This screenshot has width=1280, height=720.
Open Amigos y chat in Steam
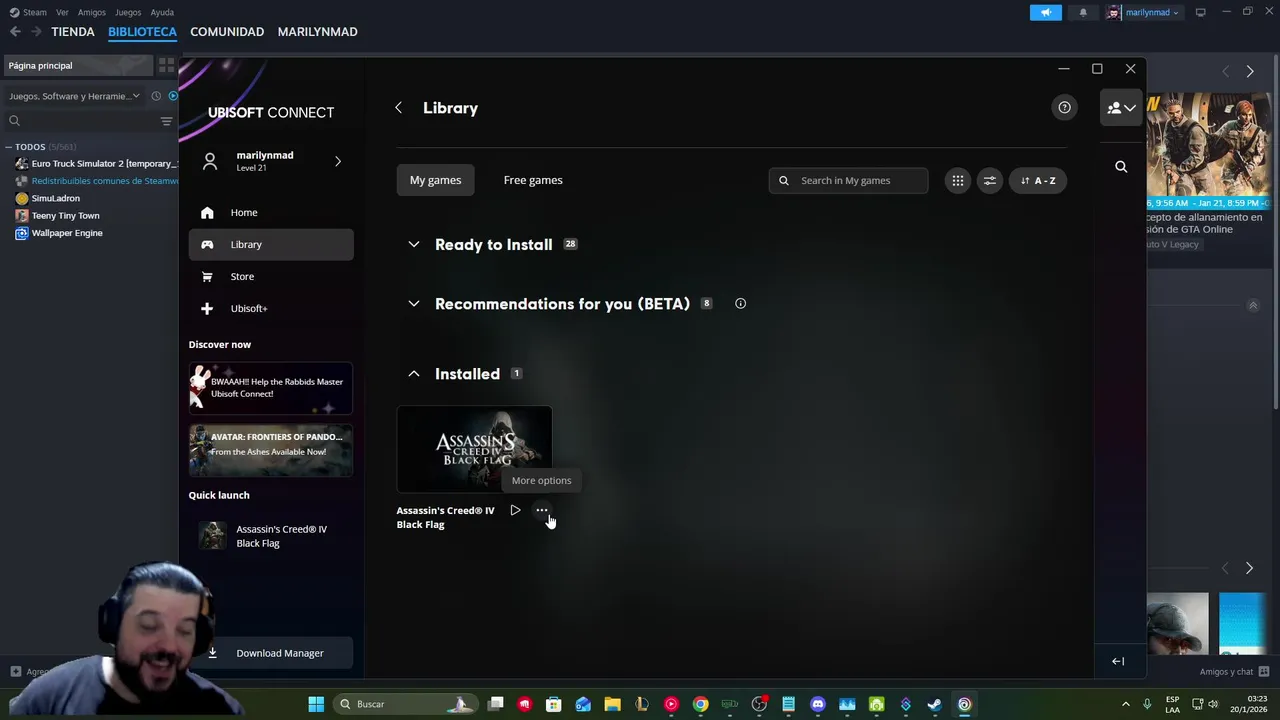point(1235,672)
